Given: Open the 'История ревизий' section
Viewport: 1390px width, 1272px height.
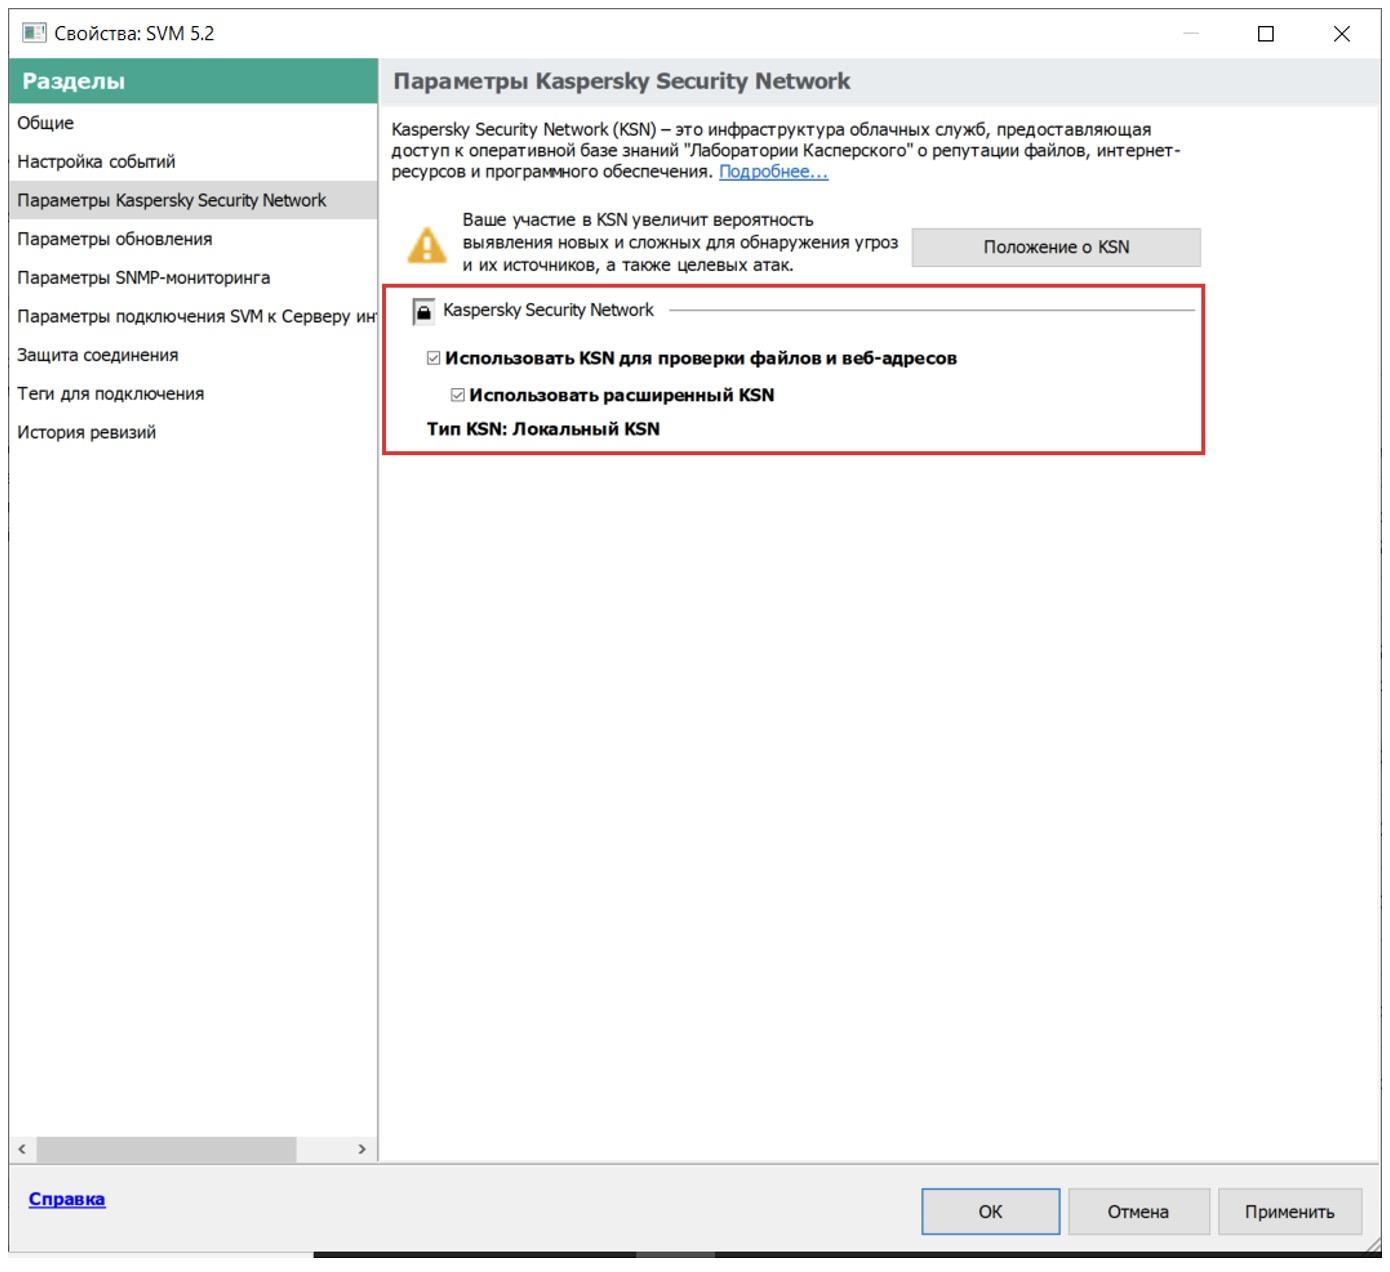Looking at the screenshot, I should pos(193,432).
